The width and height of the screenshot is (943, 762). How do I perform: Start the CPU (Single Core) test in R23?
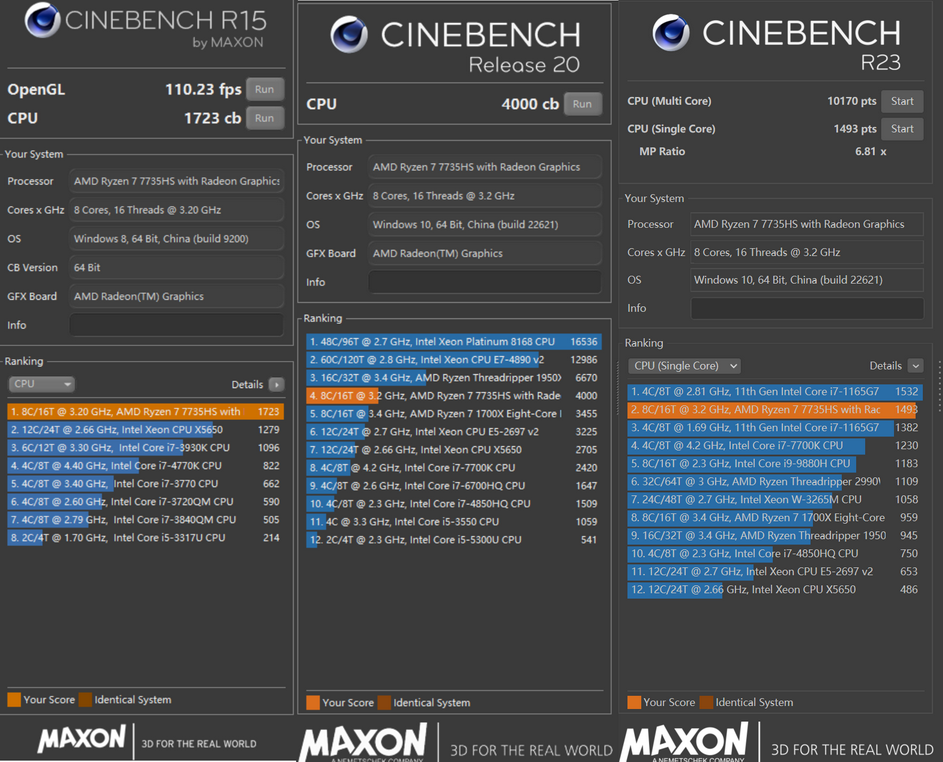point(902,129)
